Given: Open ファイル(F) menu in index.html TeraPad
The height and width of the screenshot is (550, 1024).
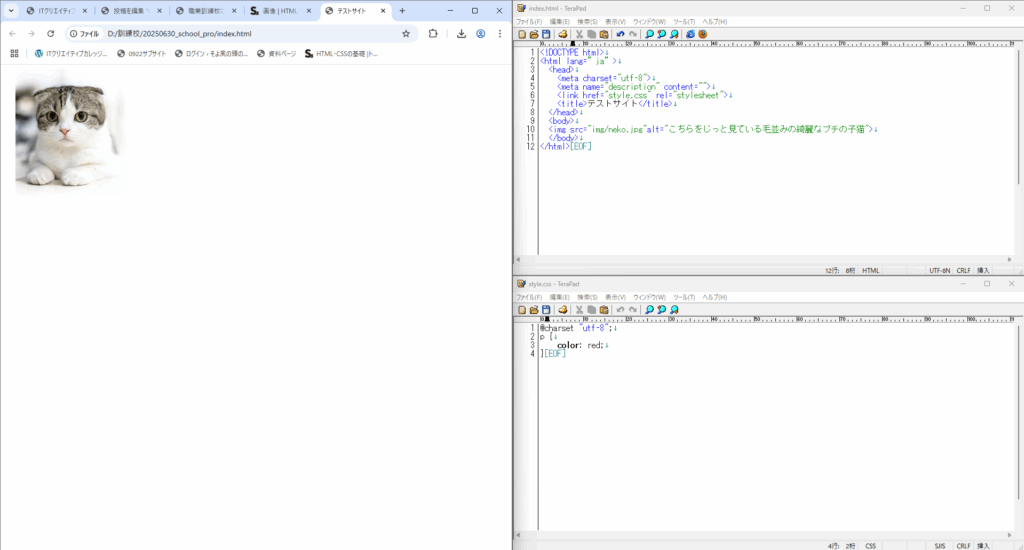Looking at the screenshot, I should tap(528, 21).
